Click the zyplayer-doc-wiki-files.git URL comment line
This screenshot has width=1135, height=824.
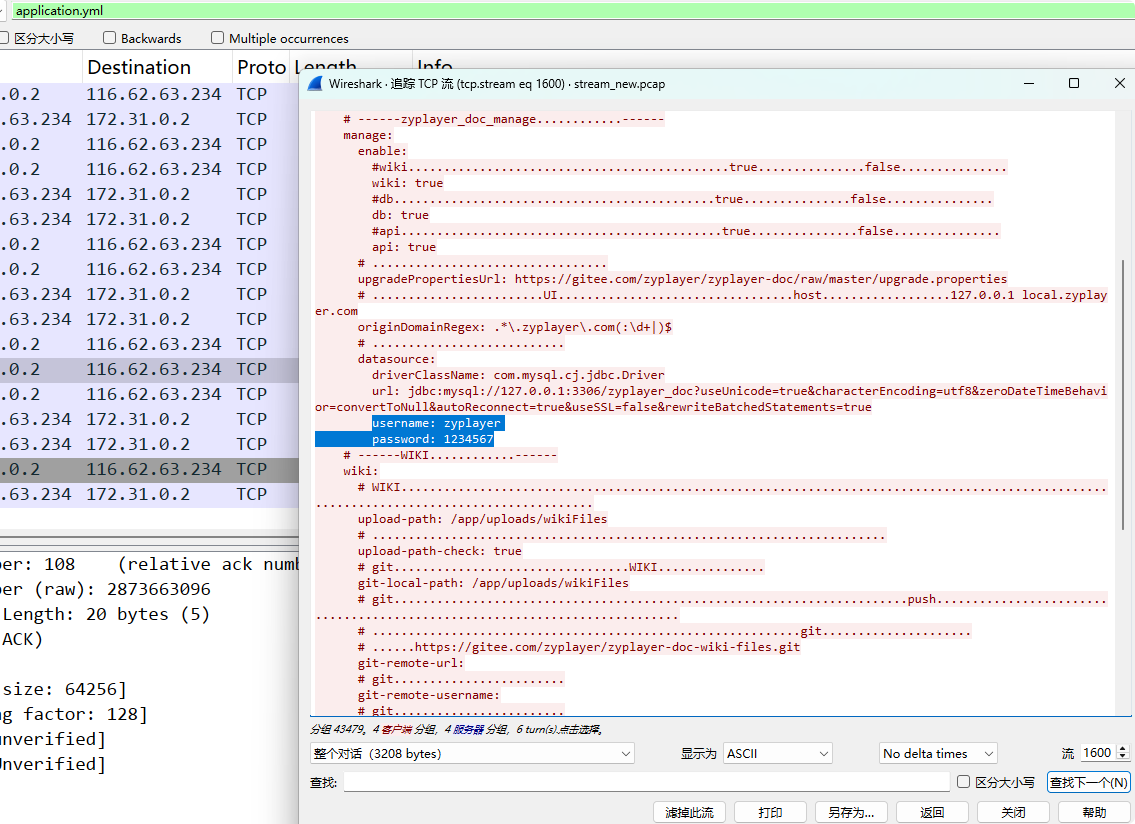coord(579,647)
